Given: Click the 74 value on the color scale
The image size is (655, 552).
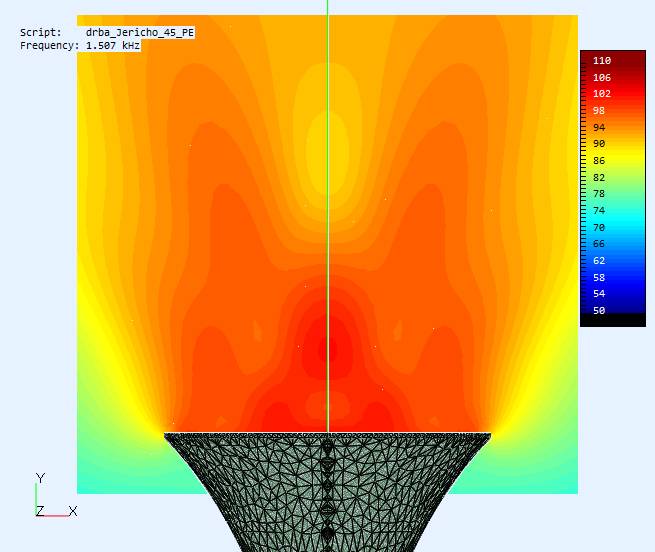Looking at the screenshot, I should 599,211.
